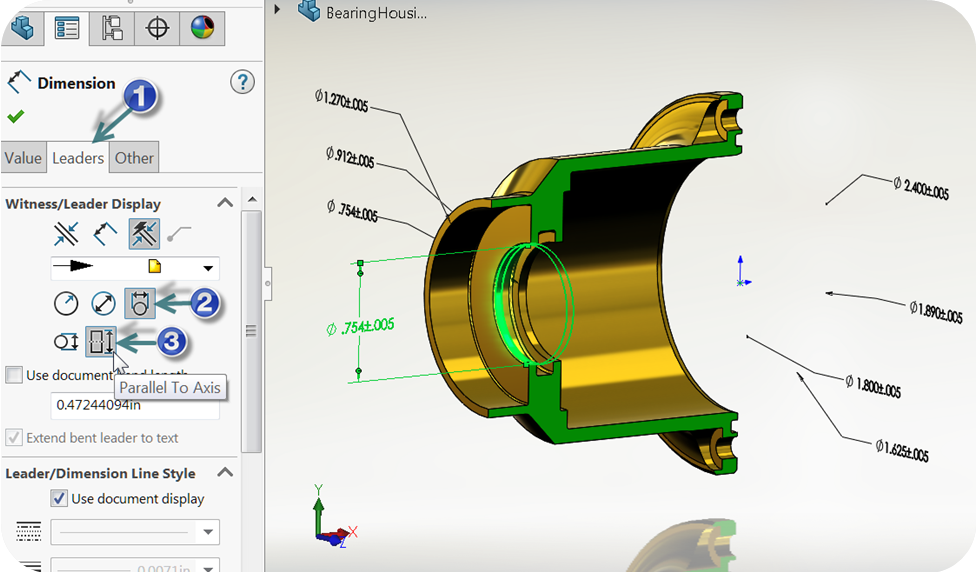Open the ConfigurationManager tab
The width and height of the screenshot is (976, 572).
tap(111, 28)
